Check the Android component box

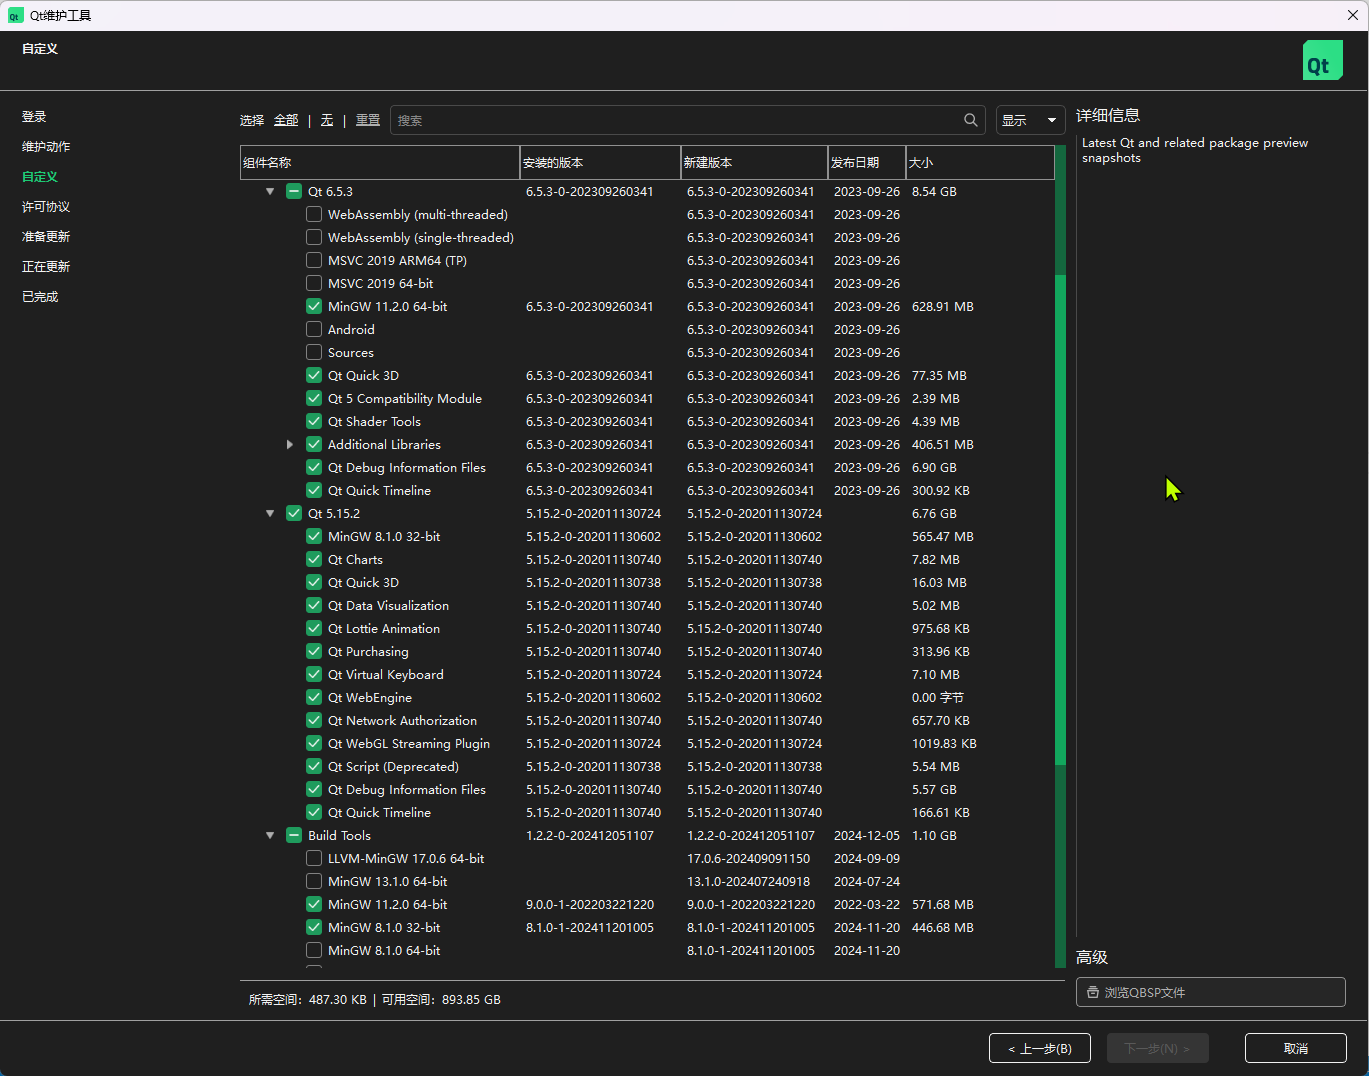pyautogui.click(x=314, y=329)
